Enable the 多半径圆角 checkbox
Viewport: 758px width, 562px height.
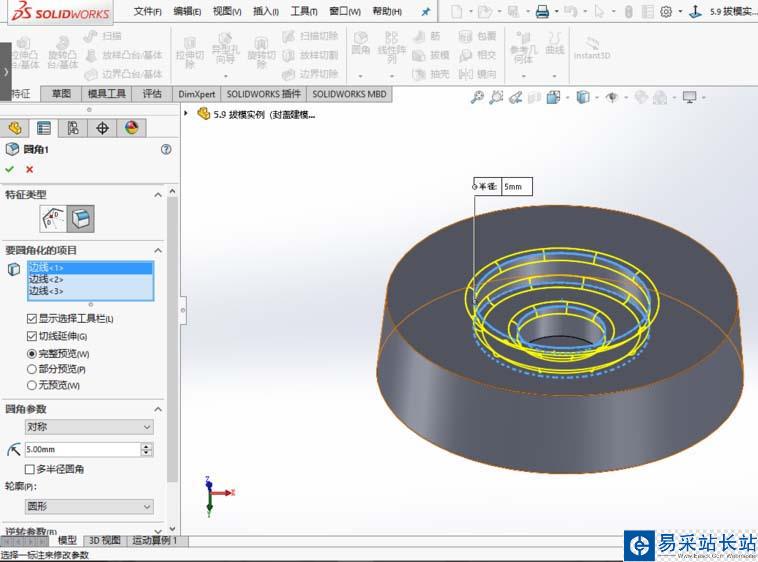30,469
